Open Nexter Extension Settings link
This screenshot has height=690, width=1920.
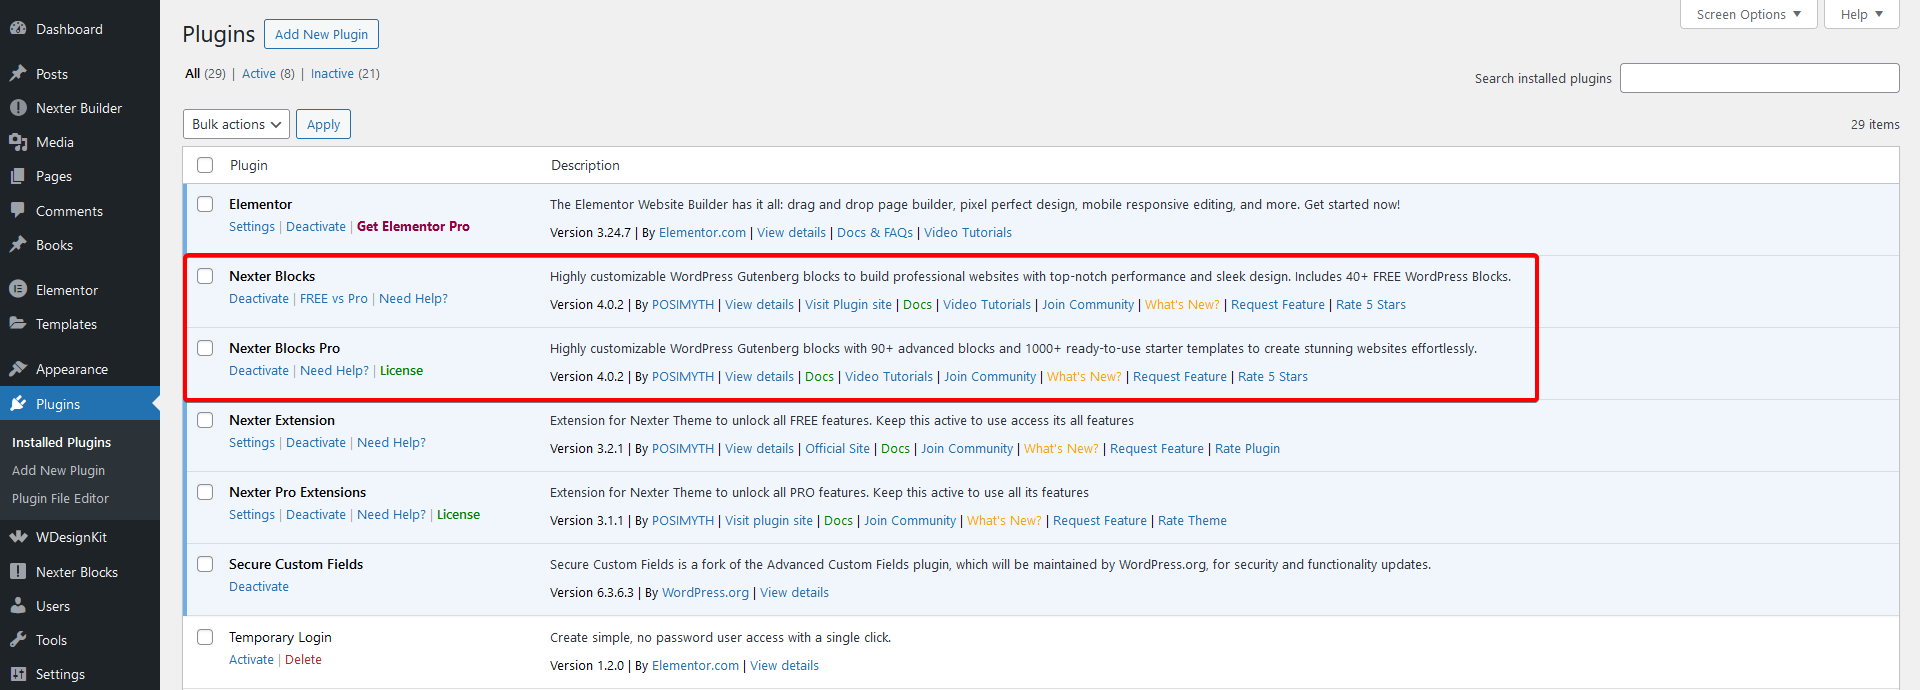click(x=252, y=443)
